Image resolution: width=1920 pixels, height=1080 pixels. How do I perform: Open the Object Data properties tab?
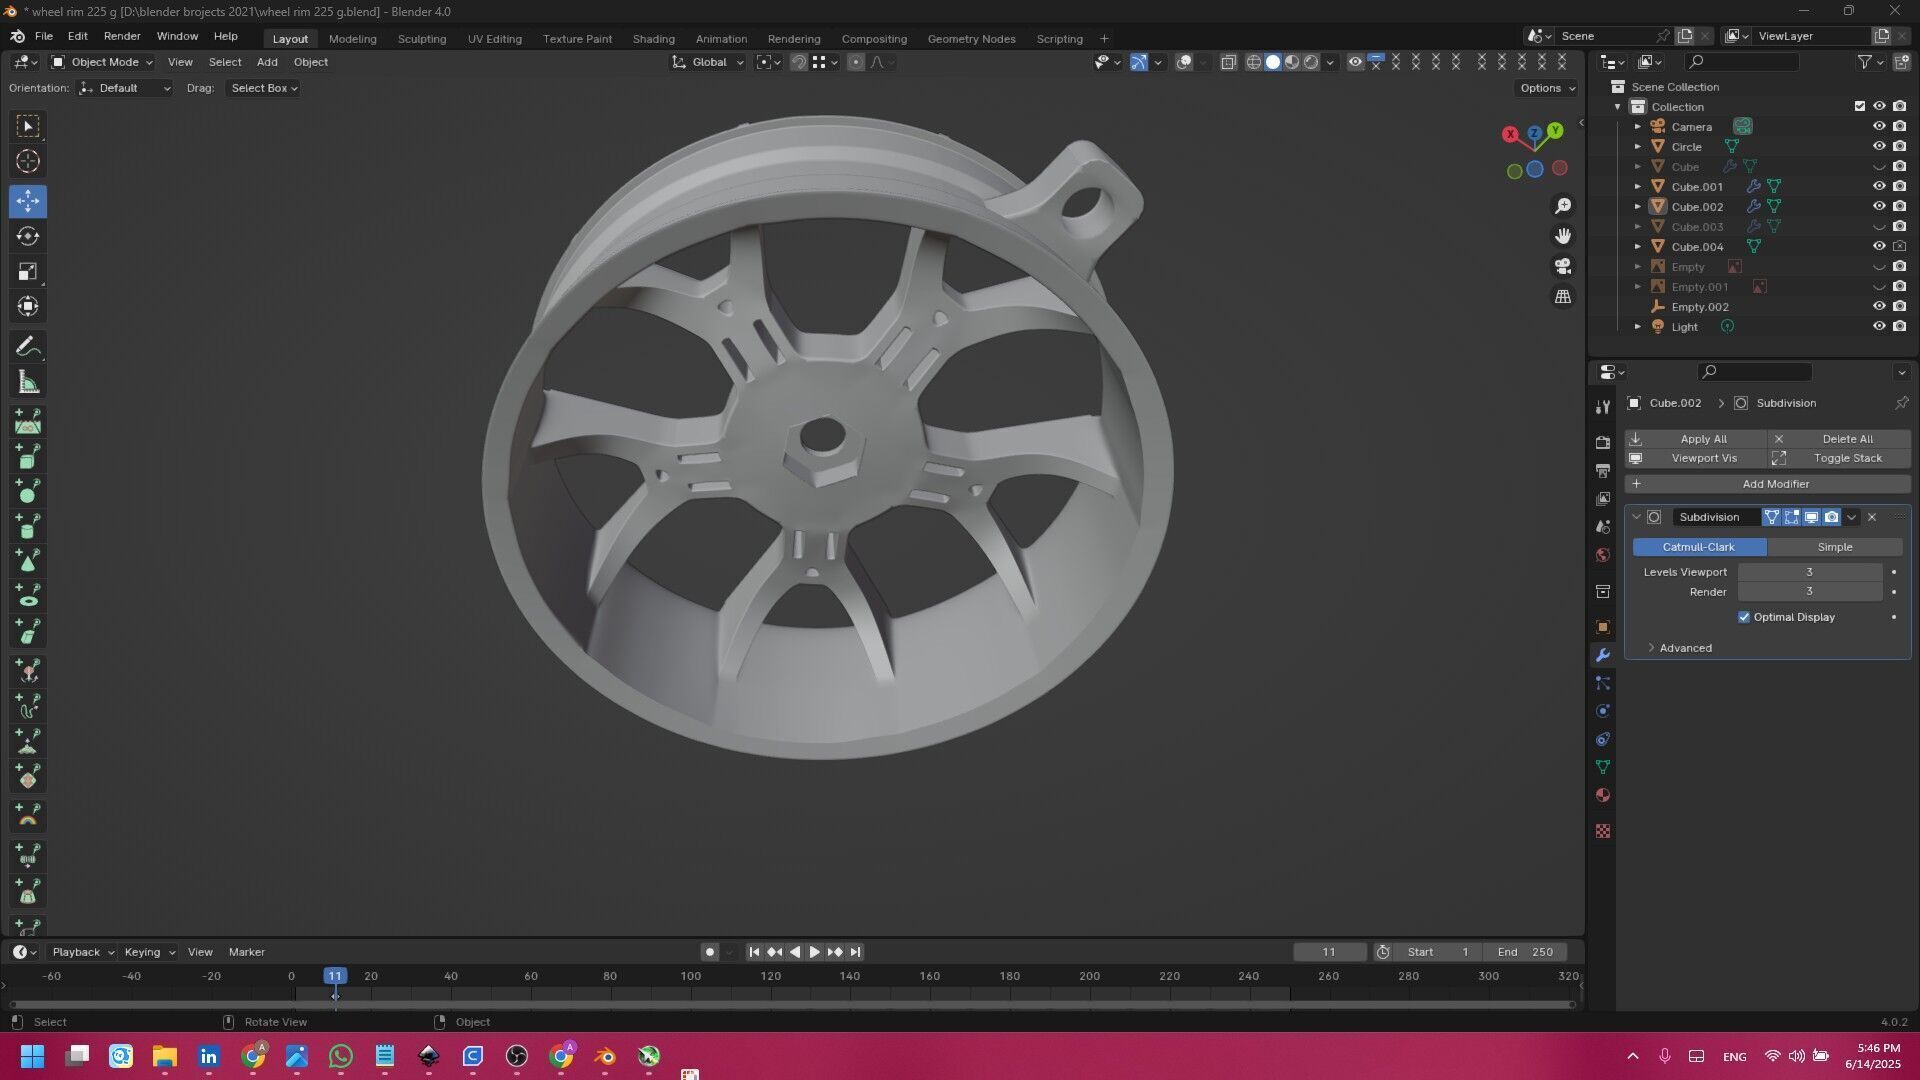1603,767
